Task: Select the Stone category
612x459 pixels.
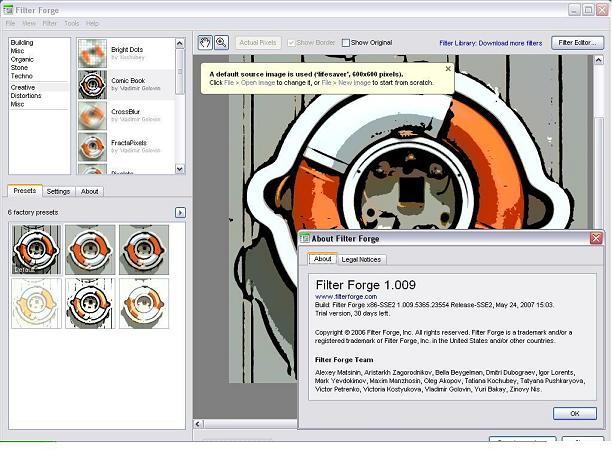Action: click(x=19, y=68)
